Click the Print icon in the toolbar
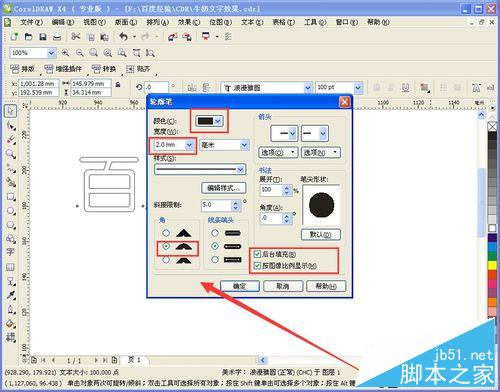This screenshot has width=500, height=392. 57,37
